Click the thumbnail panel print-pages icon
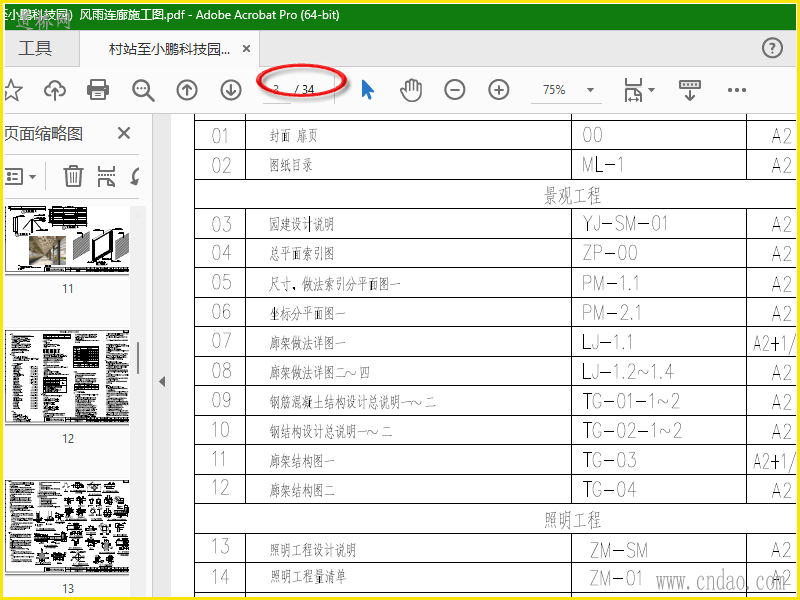Screen dimensions: 800x600 coord(106,177)
